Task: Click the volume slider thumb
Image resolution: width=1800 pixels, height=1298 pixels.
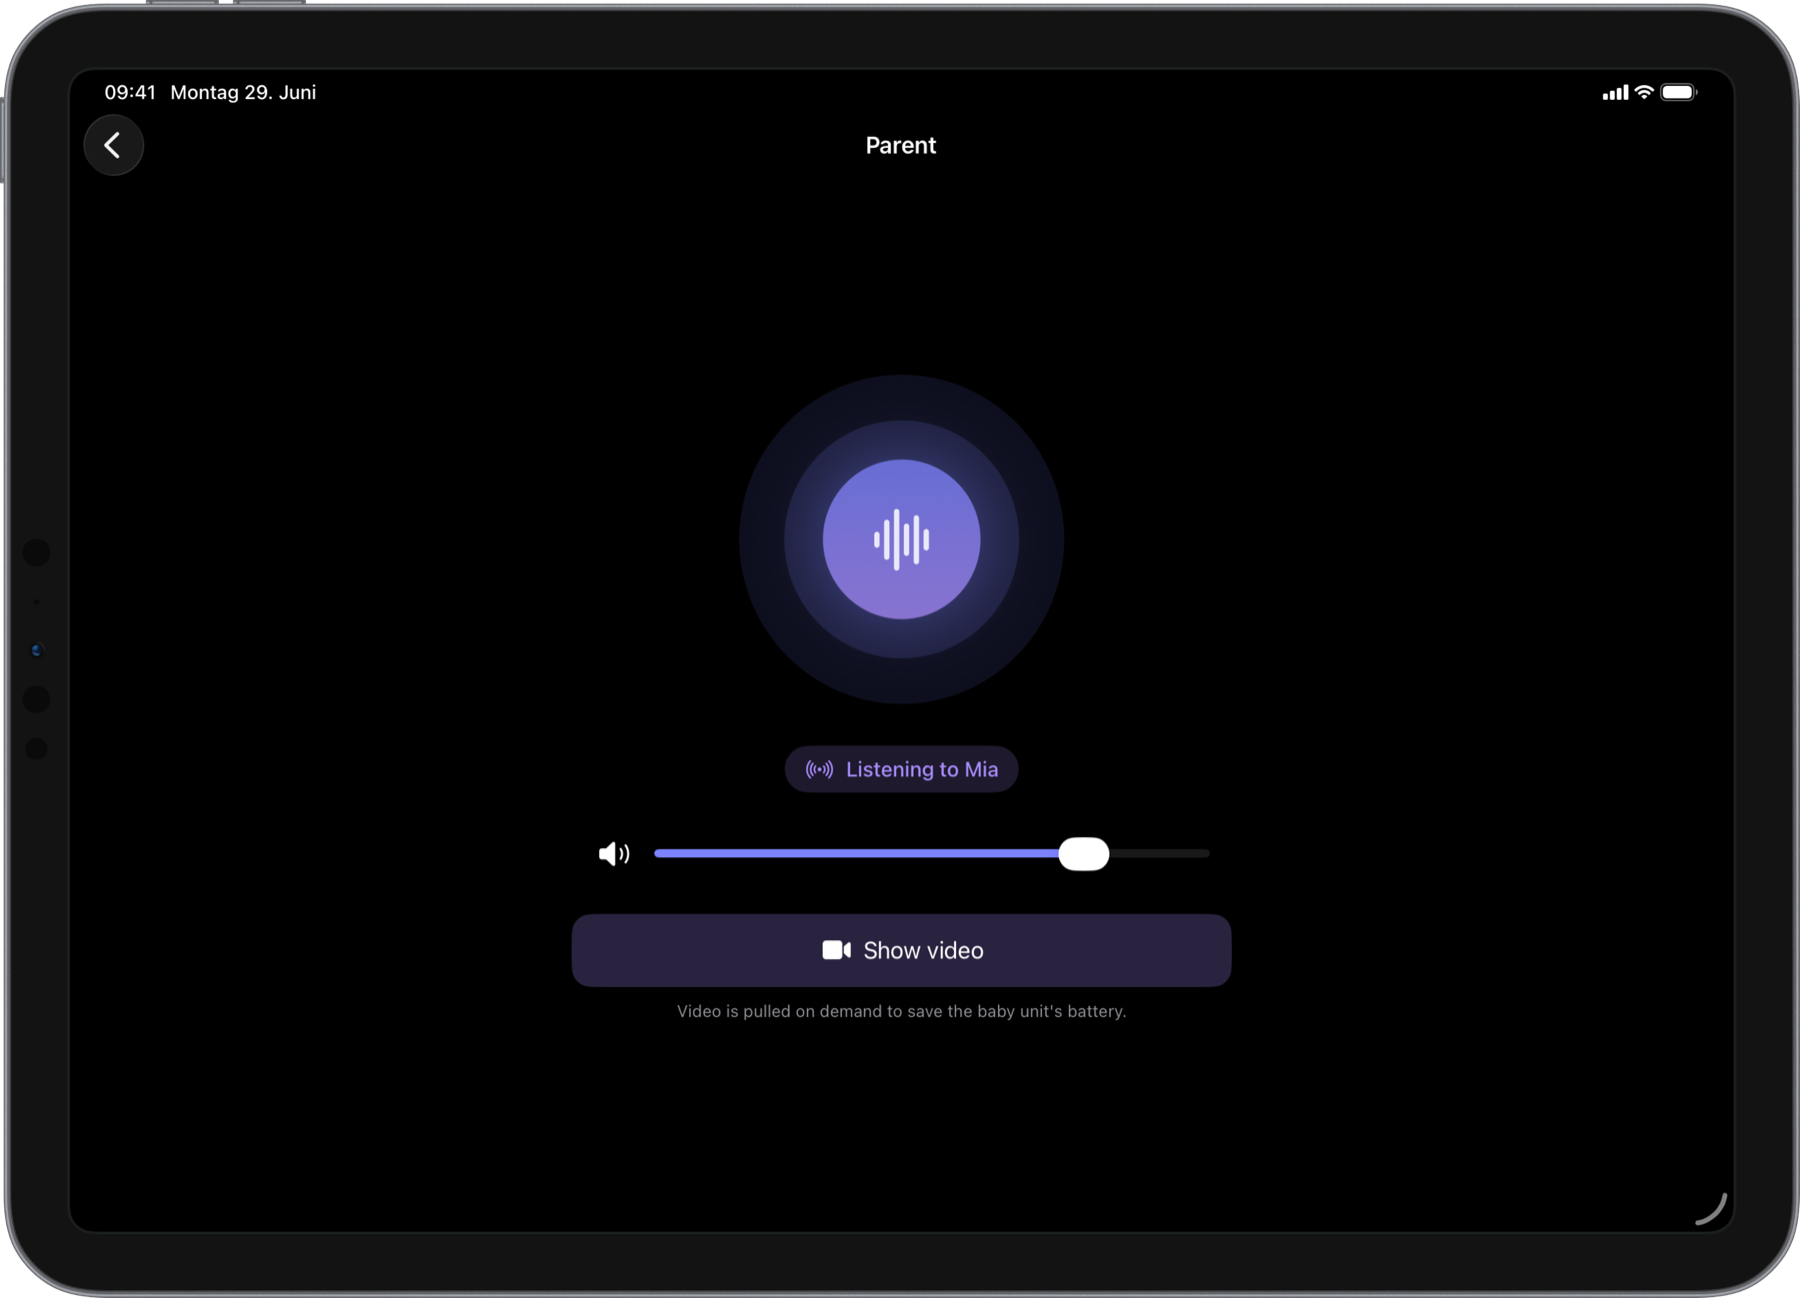Action: pos(1084,853)
